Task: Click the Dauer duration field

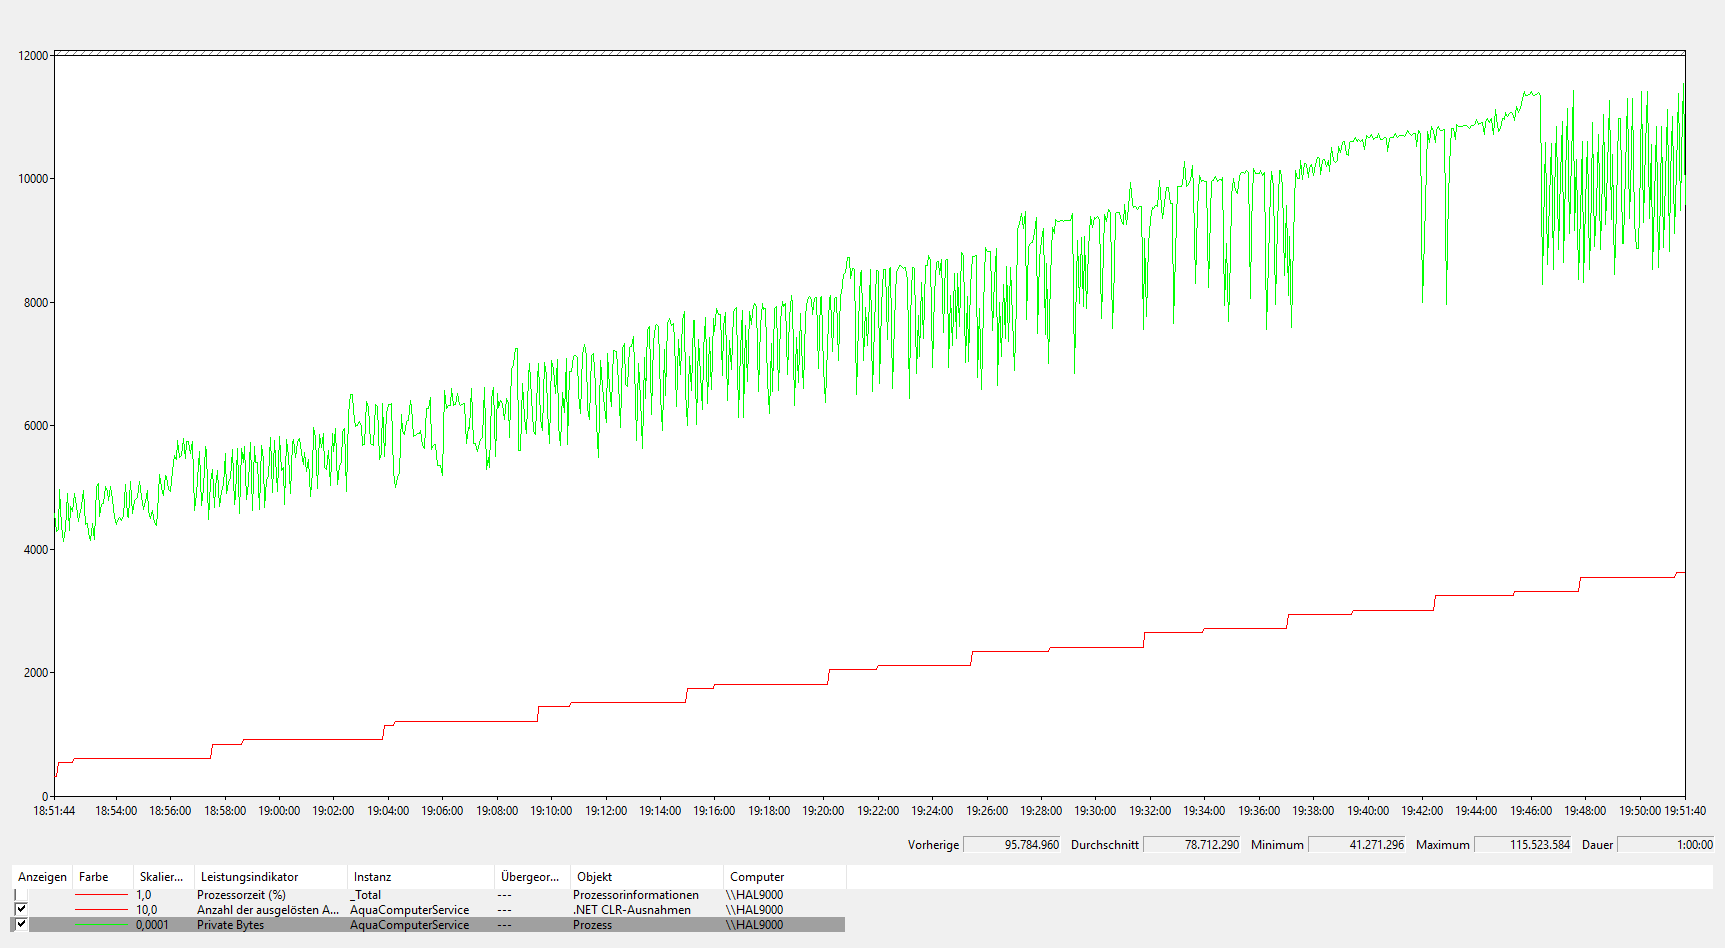Action: 1665,845
